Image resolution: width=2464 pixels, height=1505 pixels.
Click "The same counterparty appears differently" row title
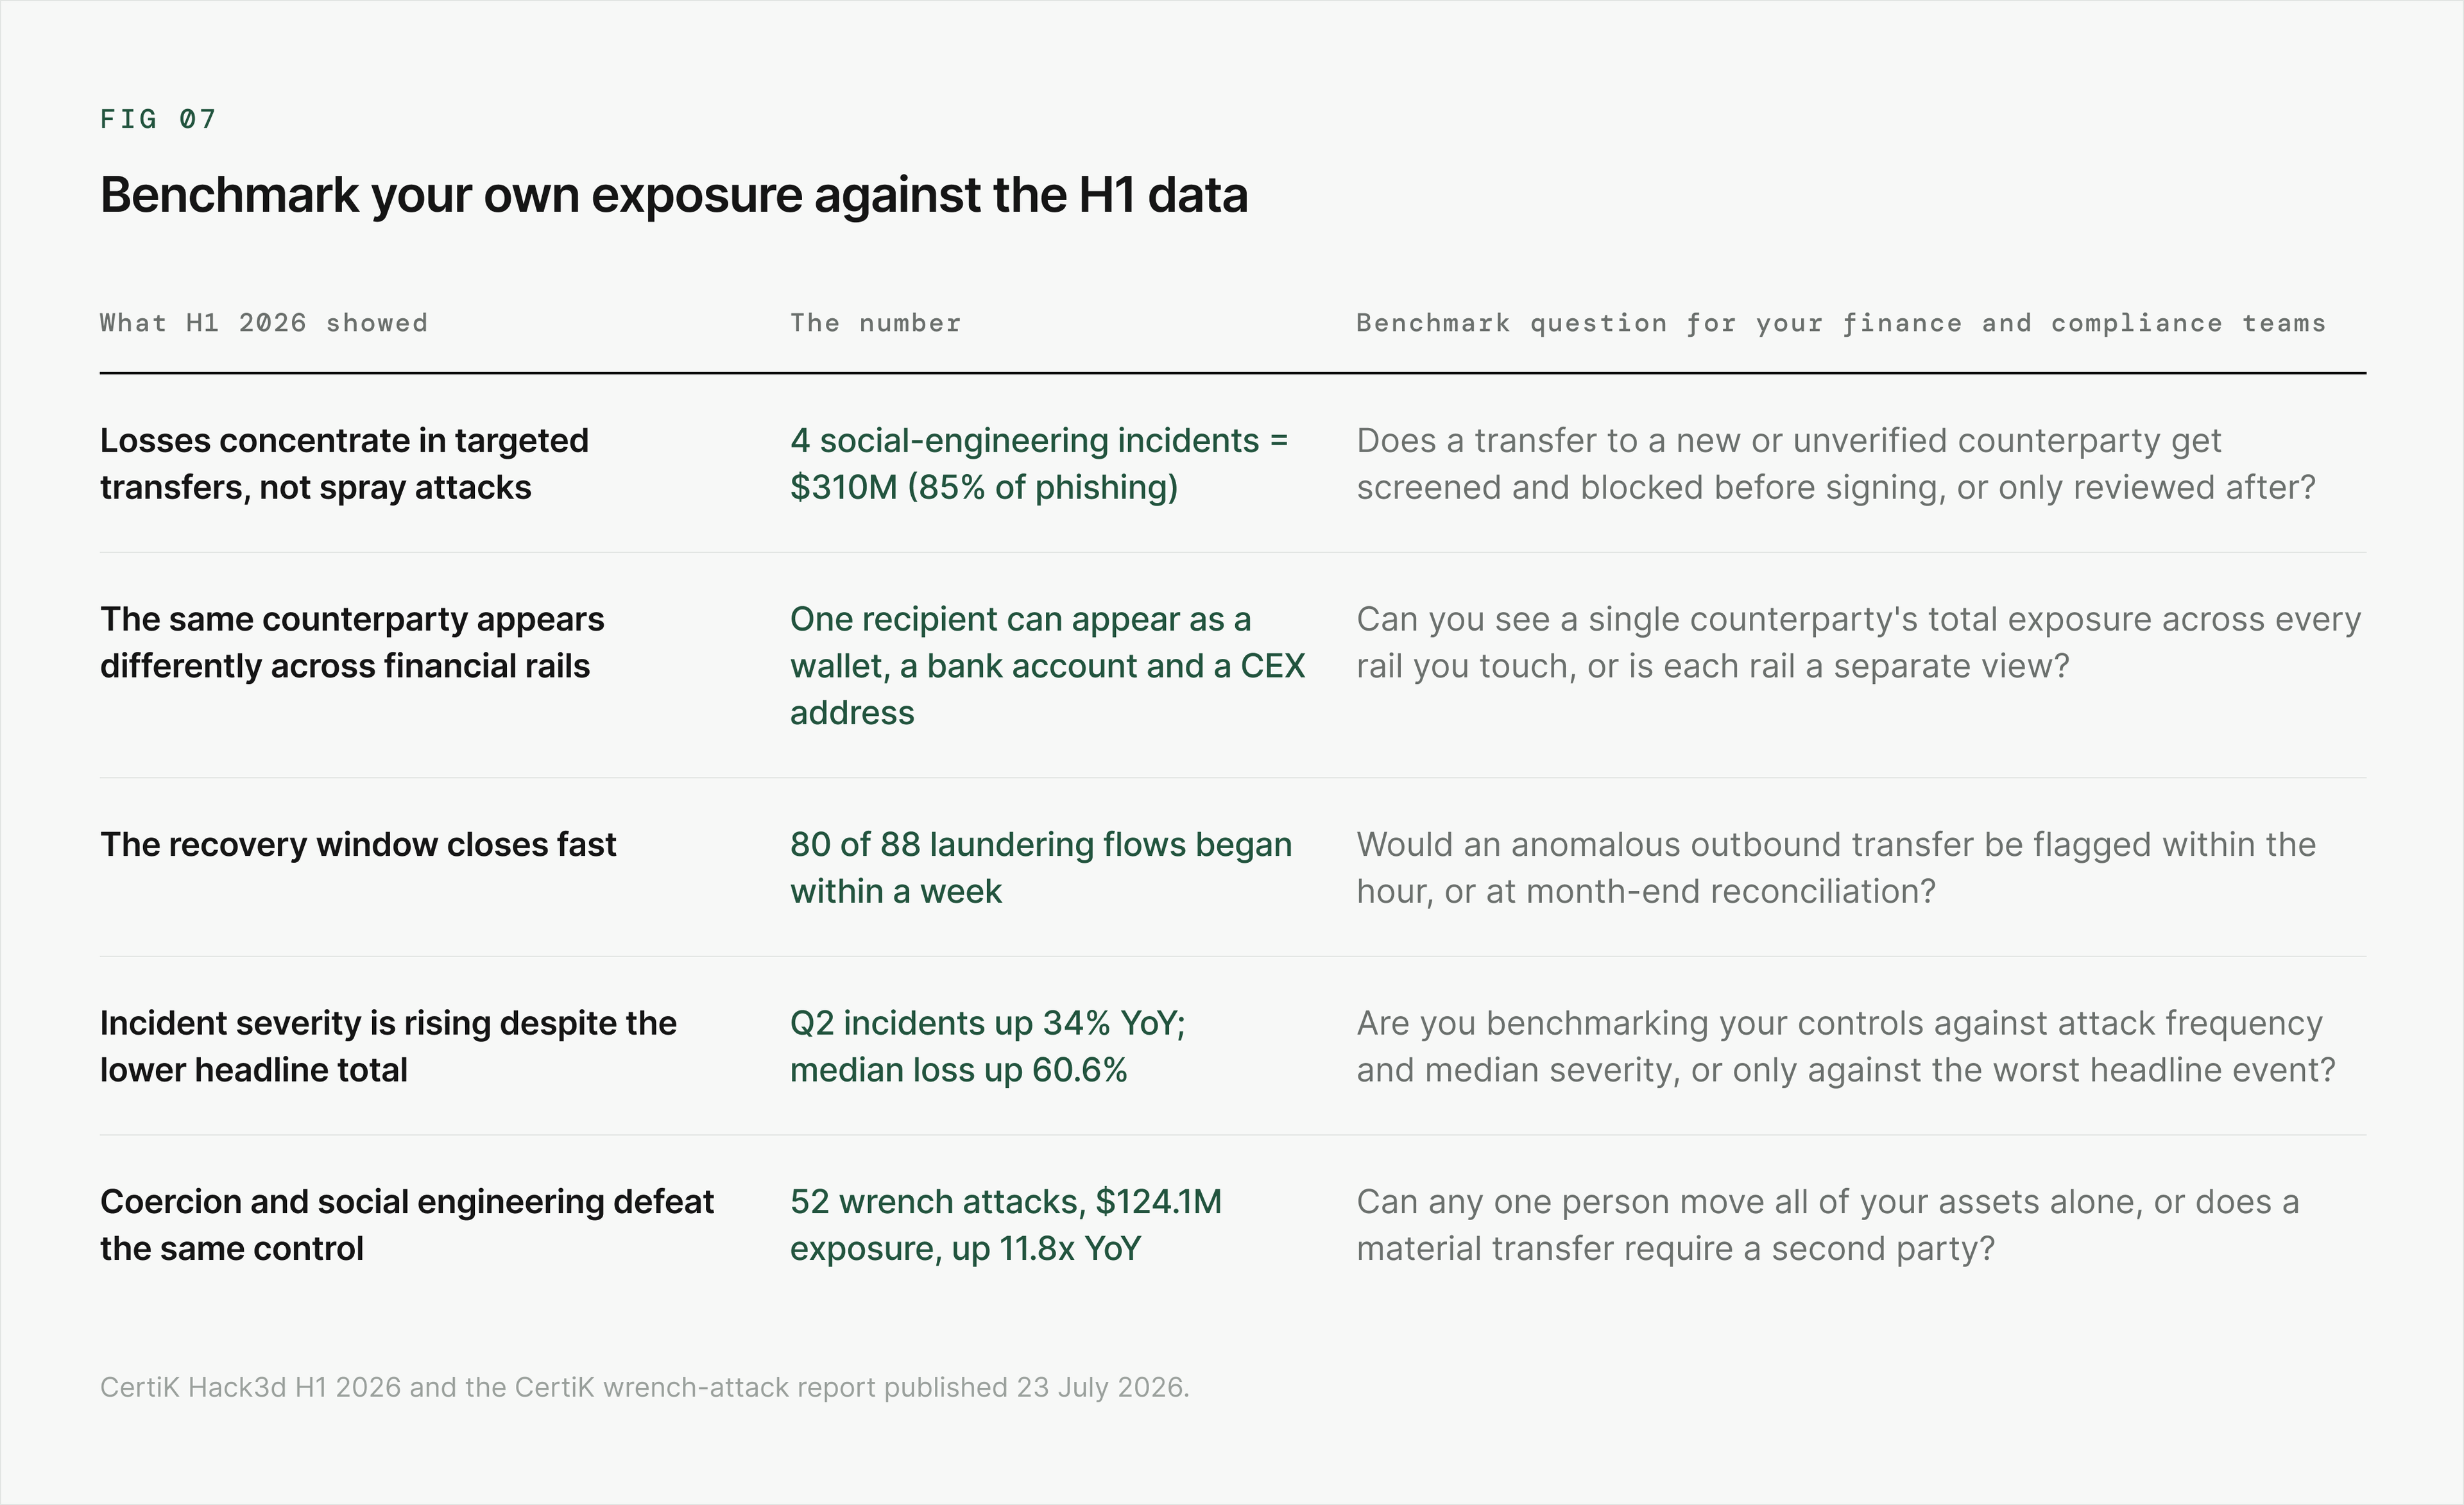click(352, 642)
